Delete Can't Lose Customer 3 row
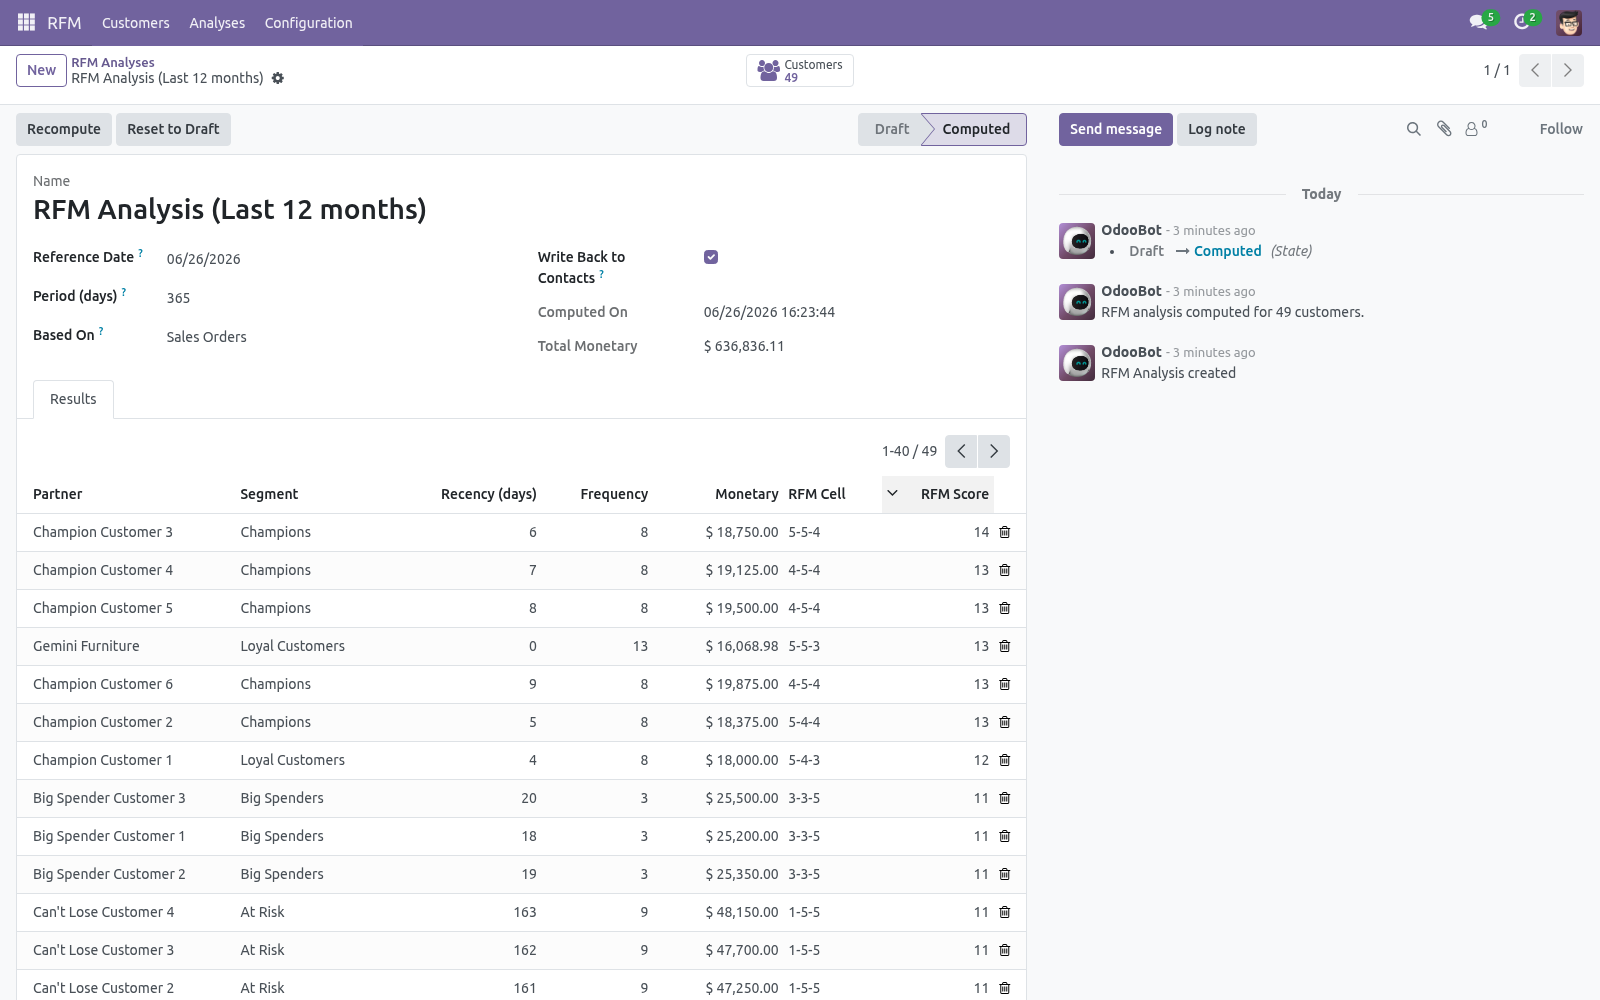Image resolution: width=1600 pixels, height=1000 pixels. 1005,950
